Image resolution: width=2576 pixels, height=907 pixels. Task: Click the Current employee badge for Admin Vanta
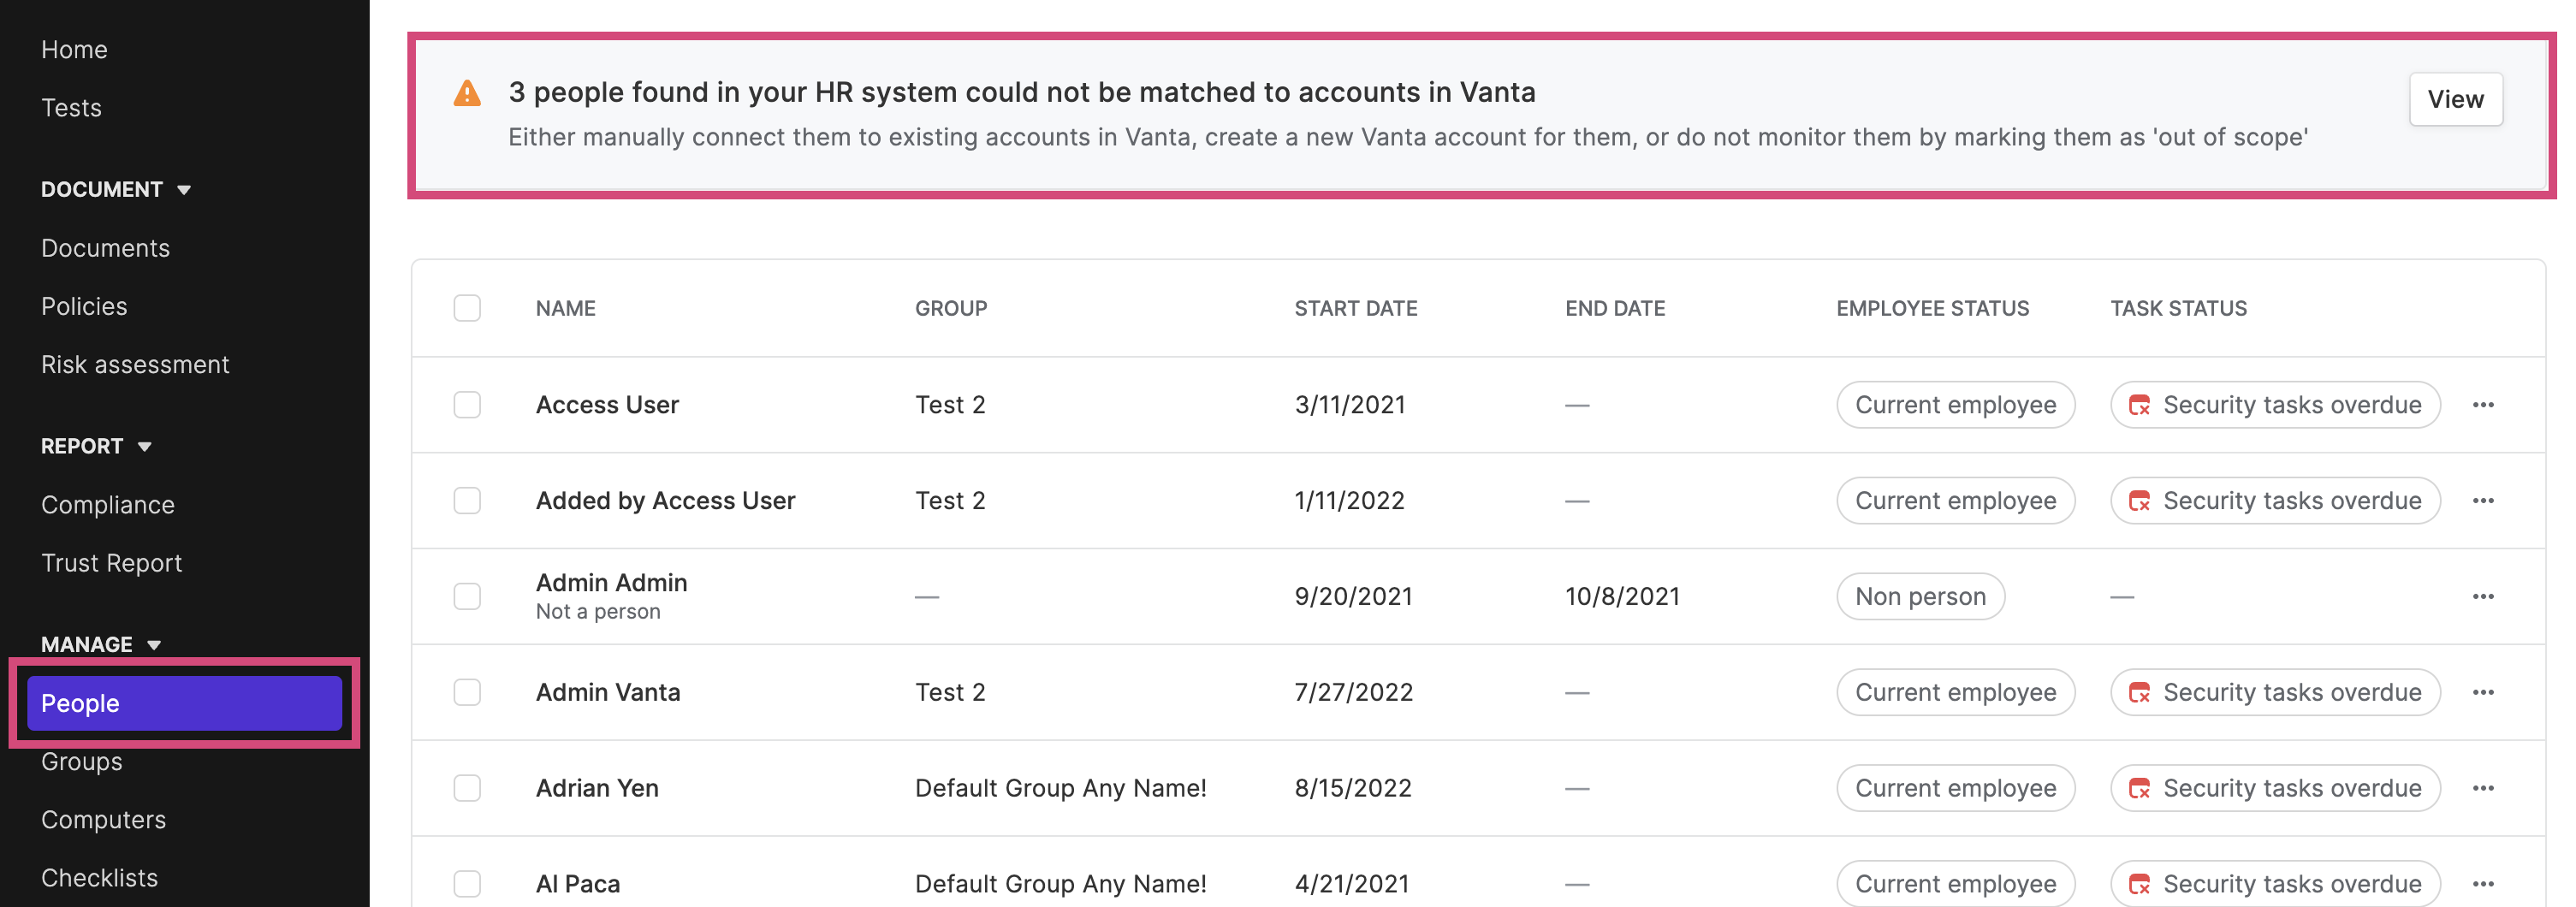click(x=1955, y=693)
